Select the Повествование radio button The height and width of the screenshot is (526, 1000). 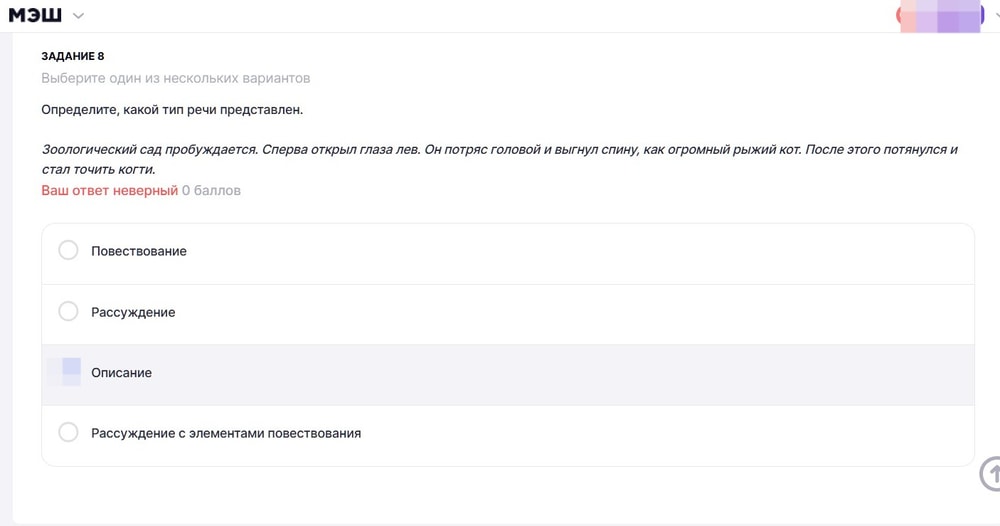[x=68, y=251]
